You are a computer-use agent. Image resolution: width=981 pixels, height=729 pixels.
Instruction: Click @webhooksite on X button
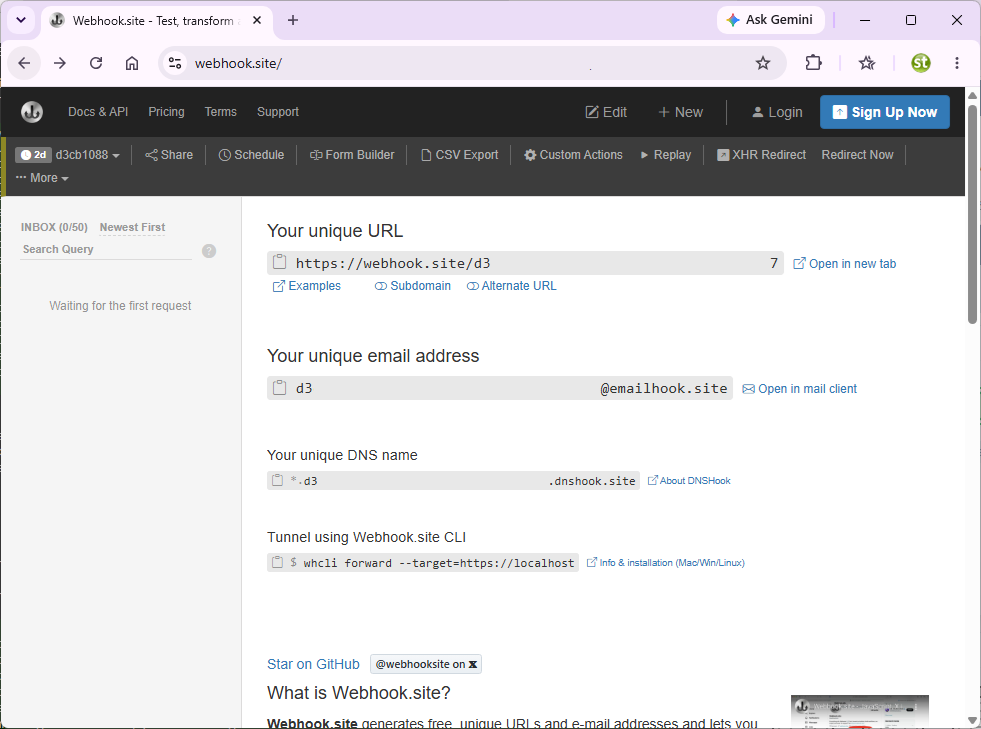coord(426,664)
